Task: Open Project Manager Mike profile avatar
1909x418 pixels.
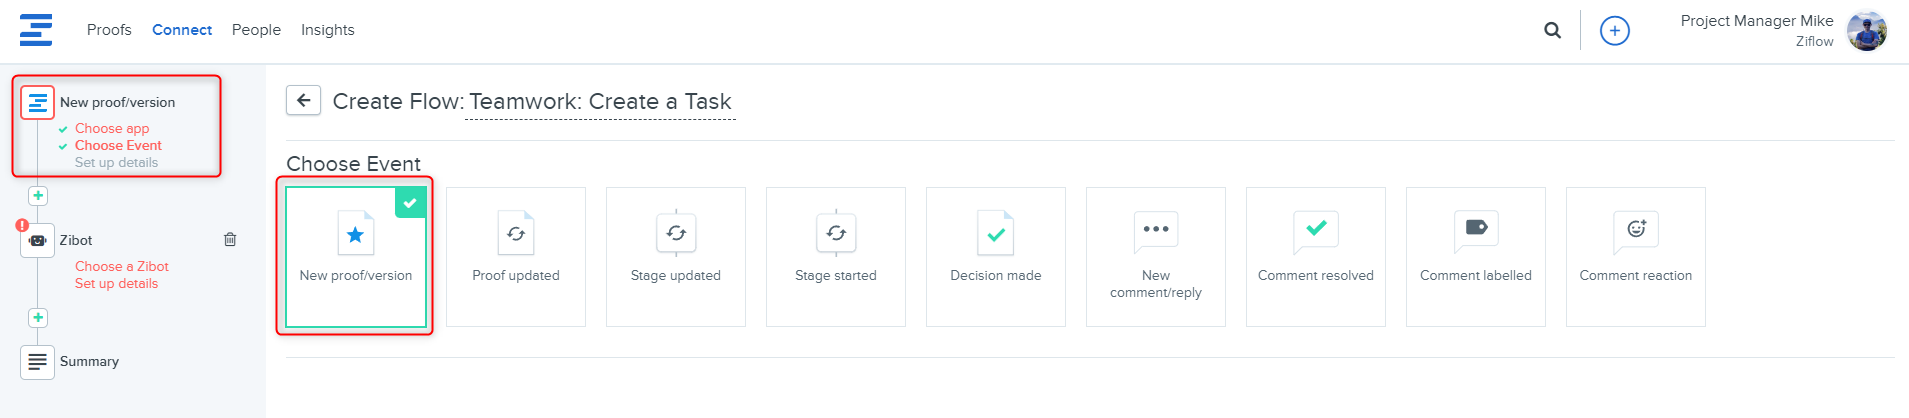Action: (x=1866, y=31)
